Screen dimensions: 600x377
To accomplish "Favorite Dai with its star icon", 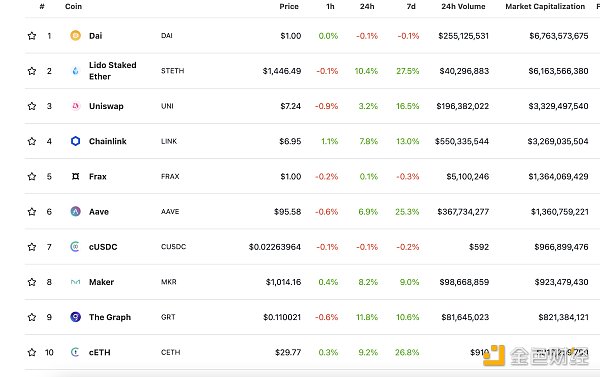I will 32,36.
